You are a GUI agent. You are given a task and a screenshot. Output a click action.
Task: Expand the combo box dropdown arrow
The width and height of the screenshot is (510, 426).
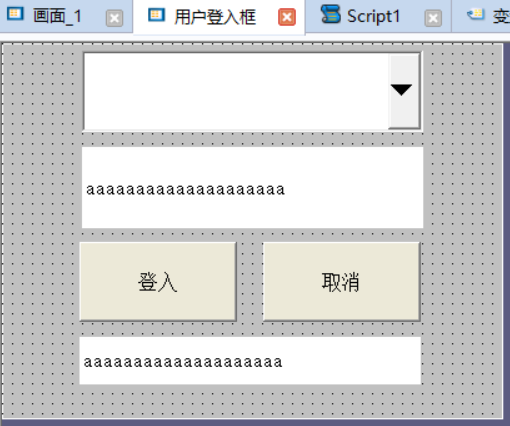coord(404,91)
